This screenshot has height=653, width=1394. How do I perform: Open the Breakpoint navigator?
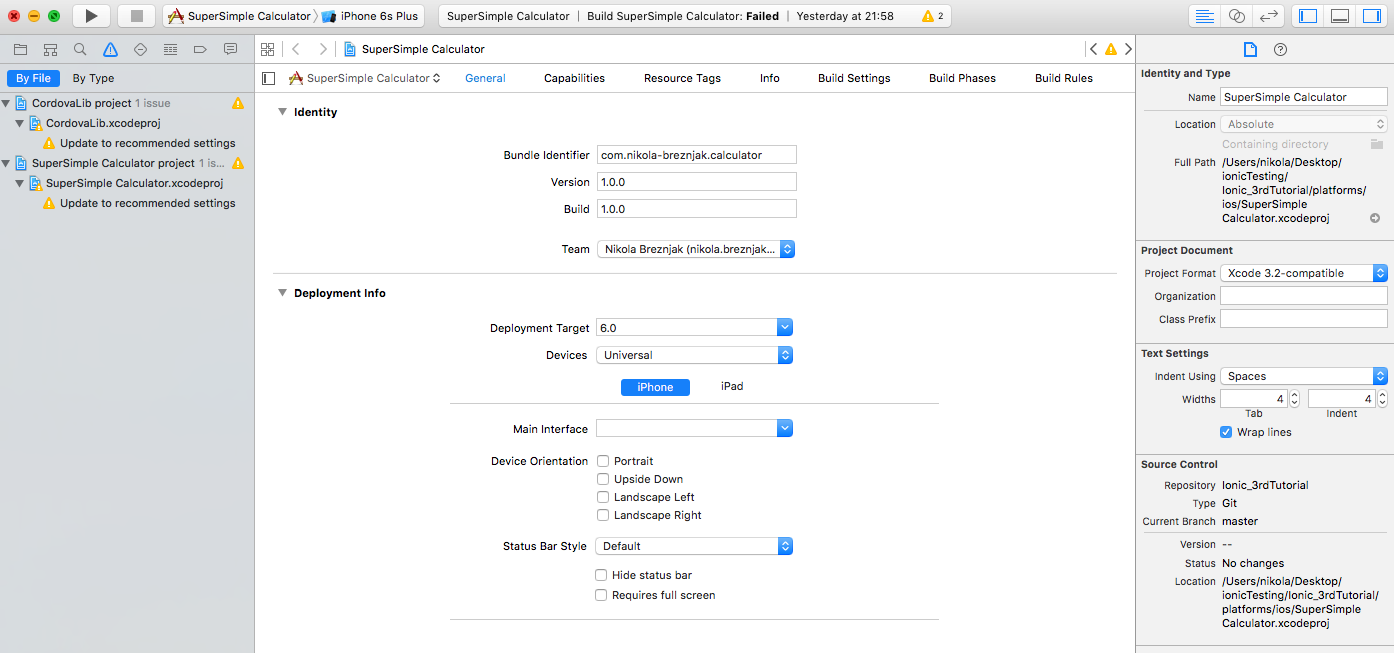[200, 49]
